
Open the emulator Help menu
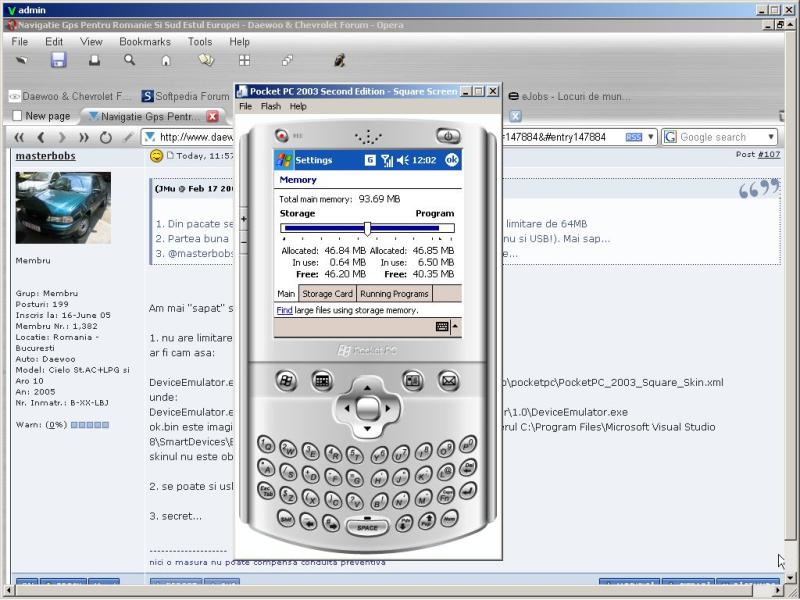[298, 106]
